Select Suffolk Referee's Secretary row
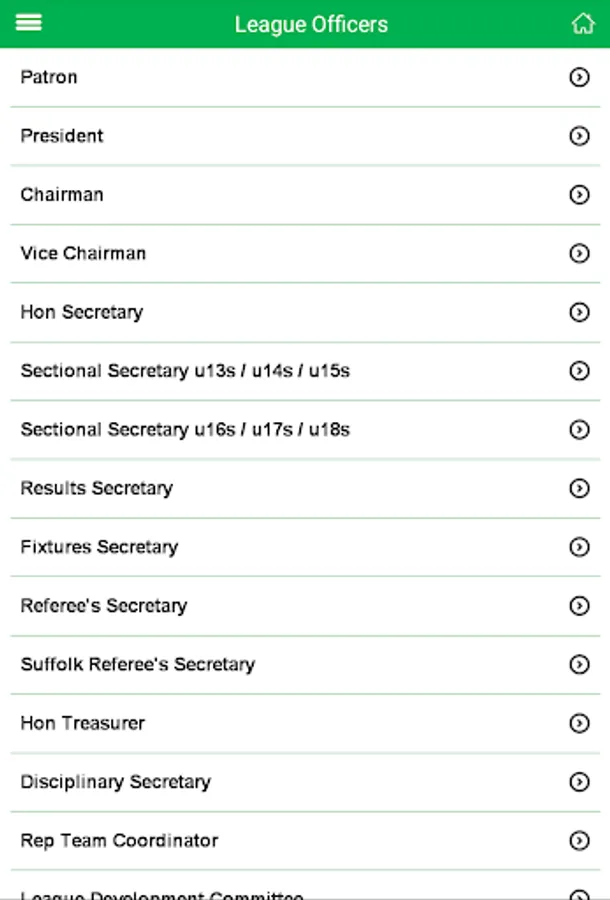 coord(138,665)
